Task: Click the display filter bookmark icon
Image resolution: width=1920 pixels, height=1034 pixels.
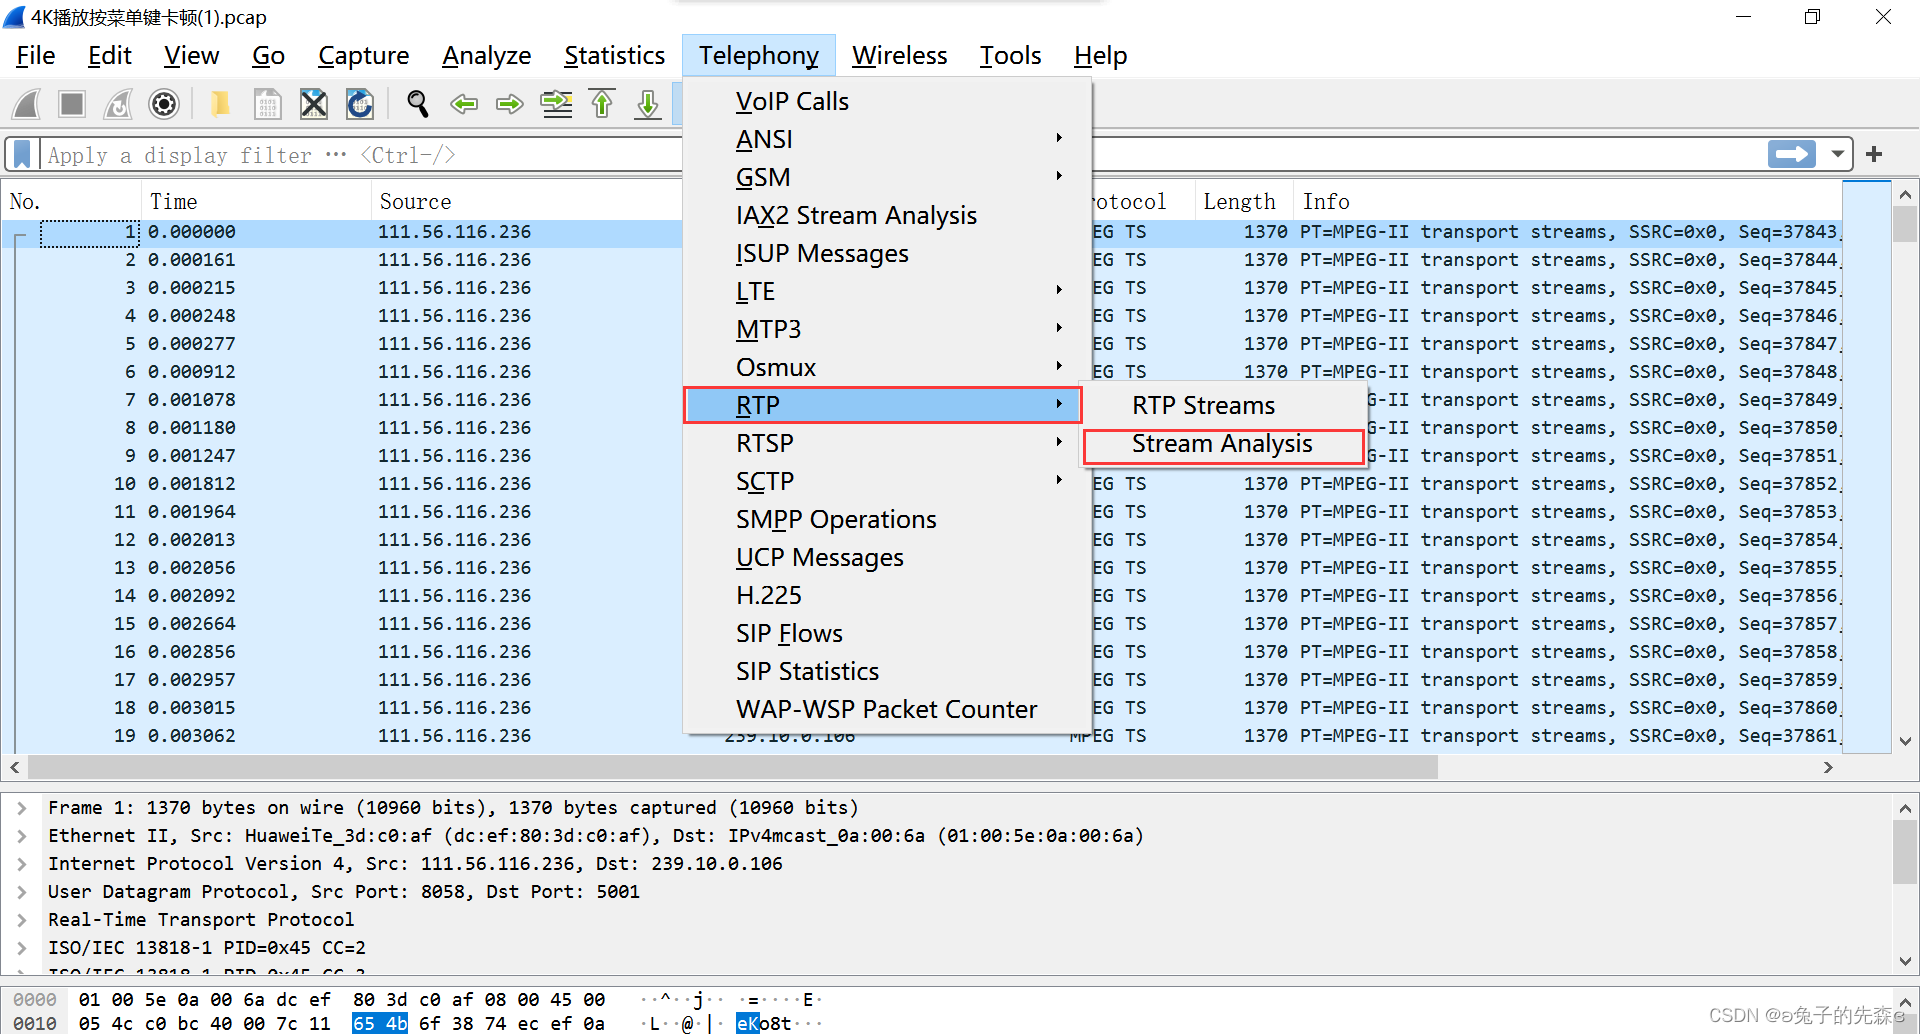Action: coord(21,154)
